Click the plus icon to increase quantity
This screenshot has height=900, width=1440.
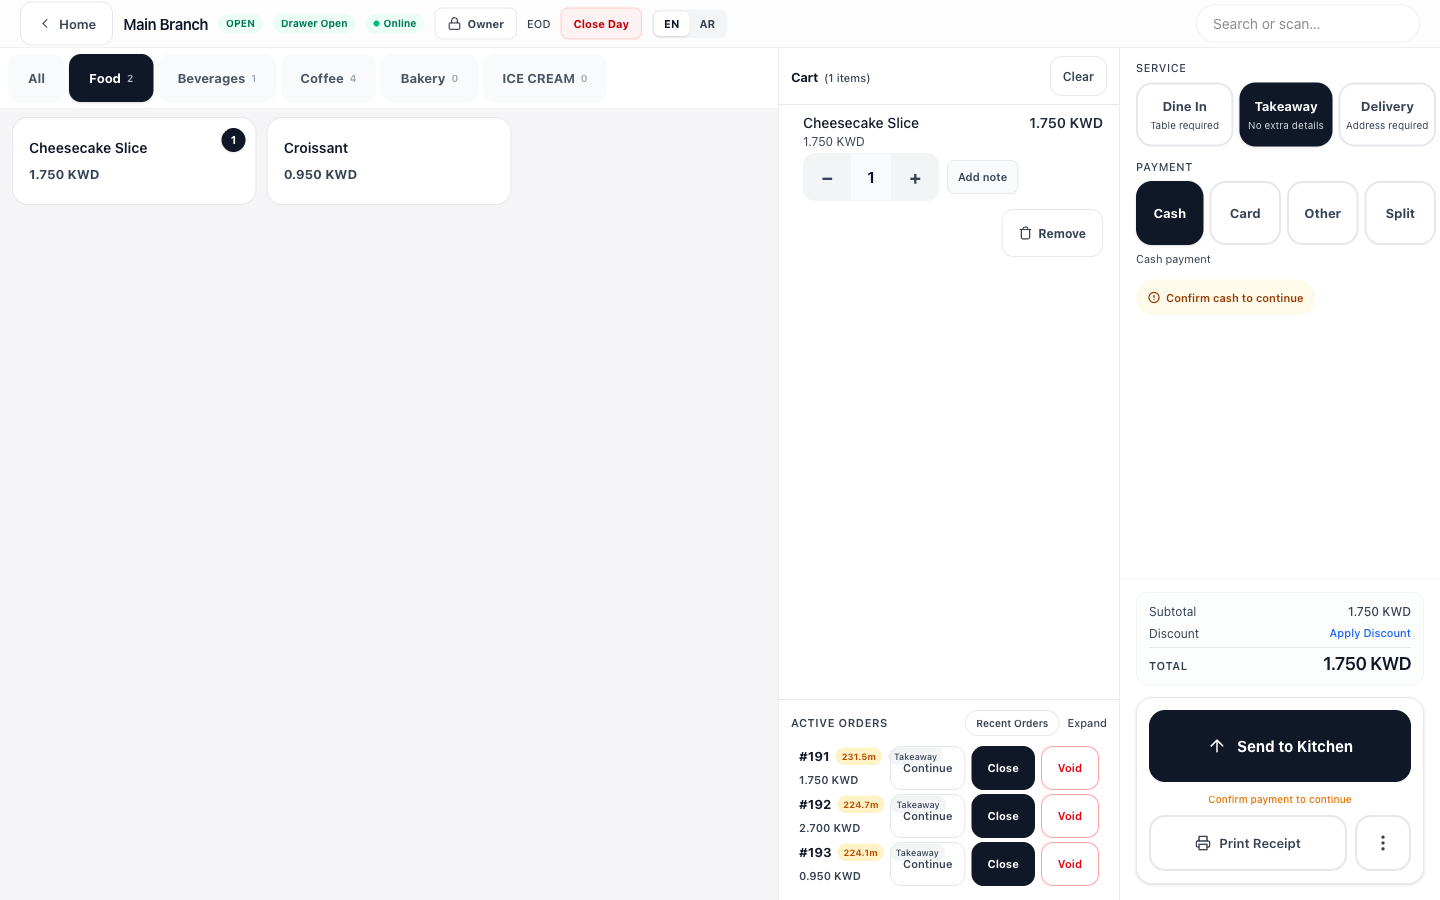914,177
